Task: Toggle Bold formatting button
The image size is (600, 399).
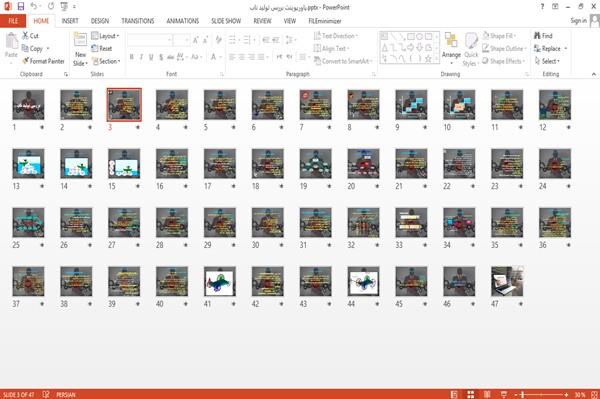Action: click(x=132, y=57)
